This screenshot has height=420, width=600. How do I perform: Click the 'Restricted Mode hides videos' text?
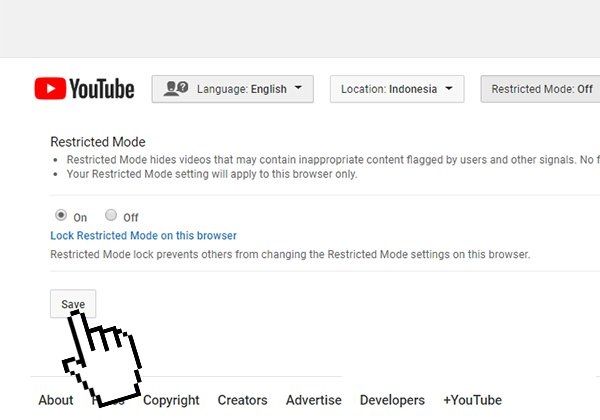pyautogui.click(x=333, y=160)
